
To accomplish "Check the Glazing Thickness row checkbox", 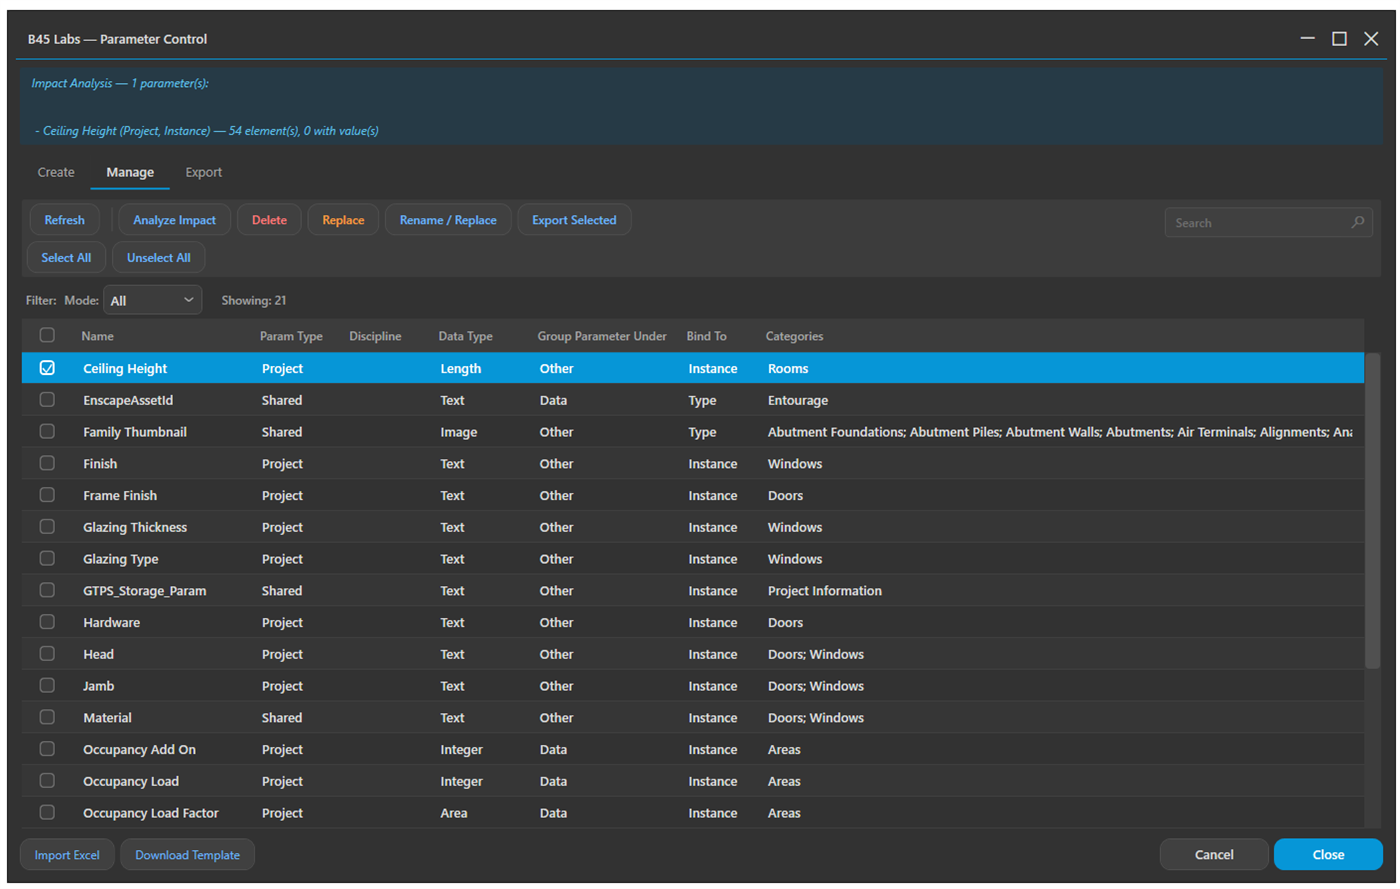I will tap(47, 526).
